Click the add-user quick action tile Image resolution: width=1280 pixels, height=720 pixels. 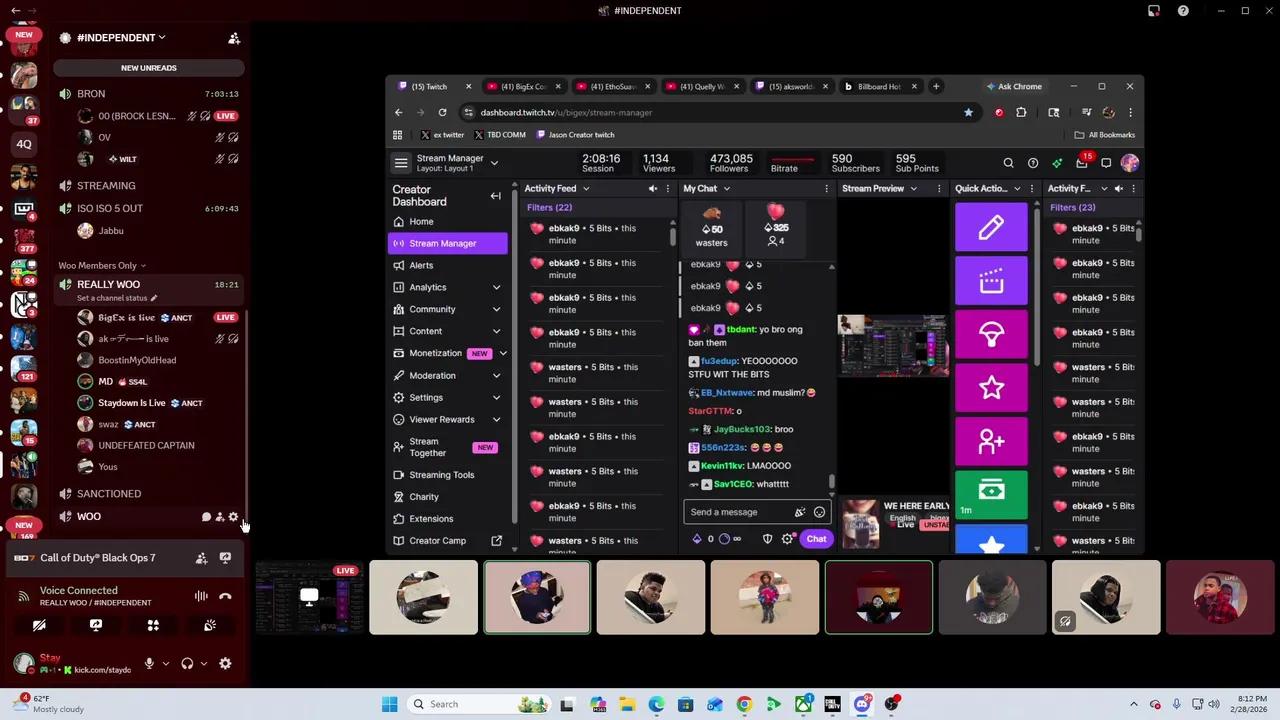(x=991, y=441)
